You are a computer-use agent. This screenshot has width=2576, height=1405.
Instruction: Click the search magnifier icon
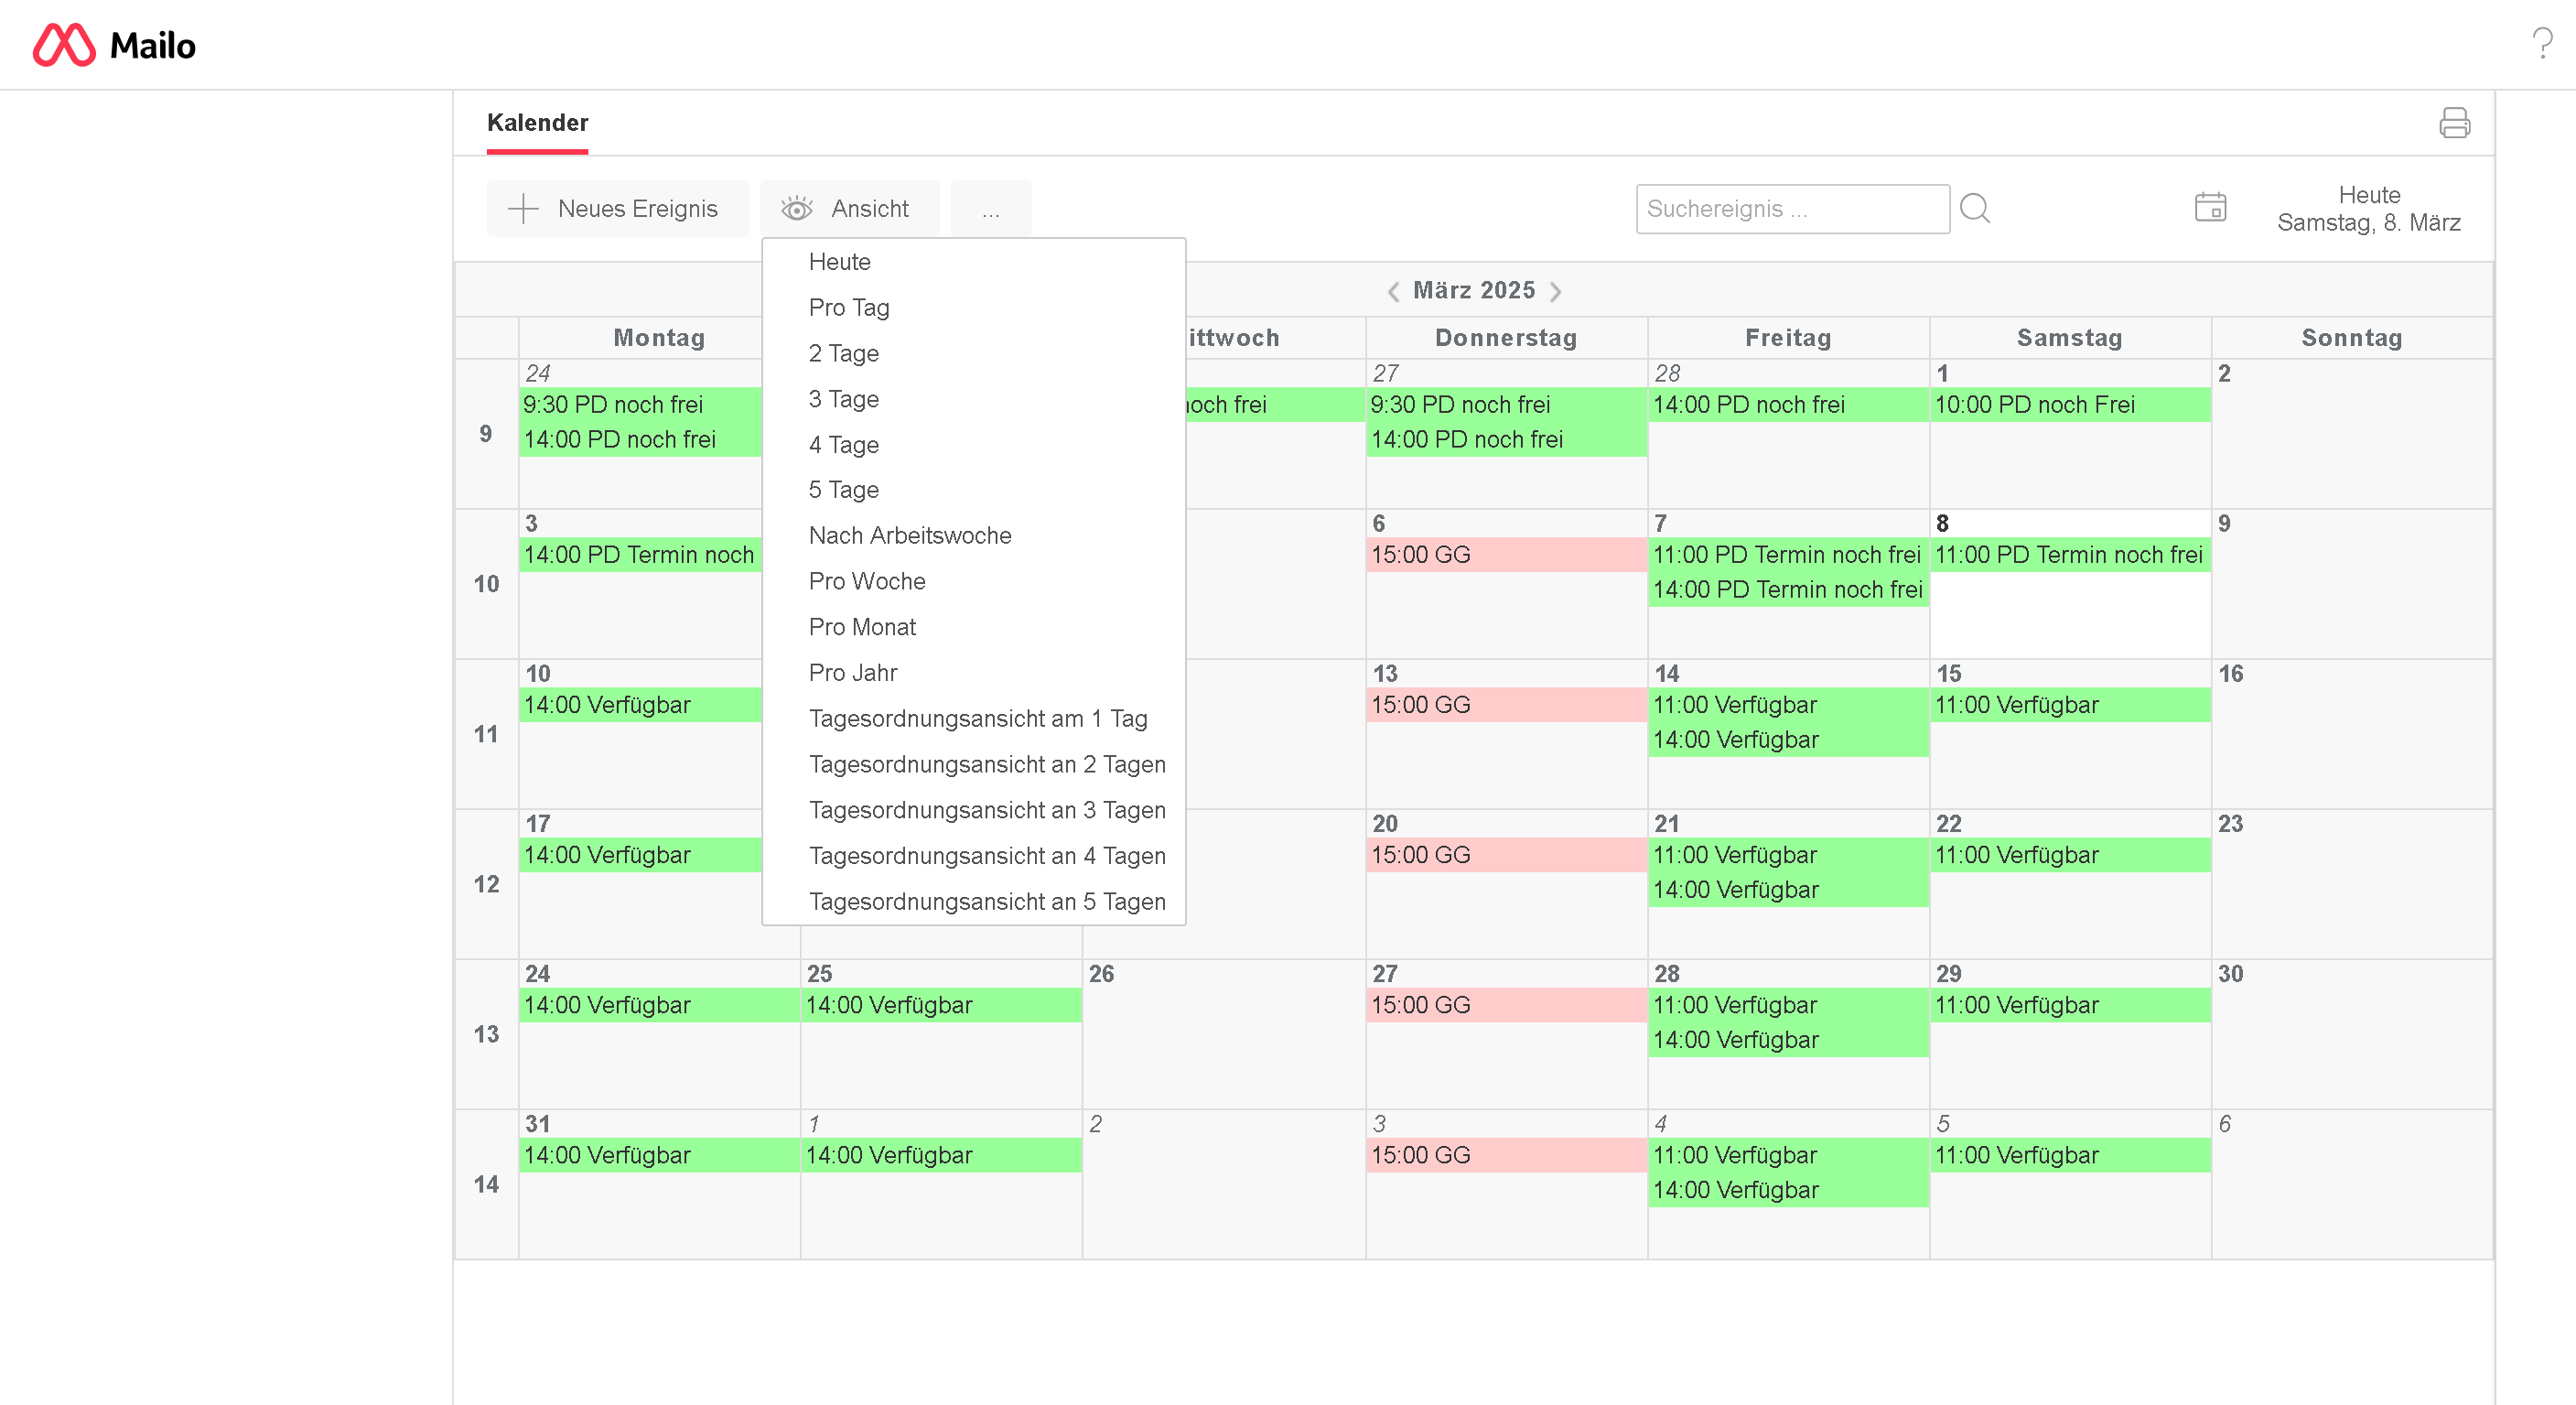click(x=1974, y=208)
